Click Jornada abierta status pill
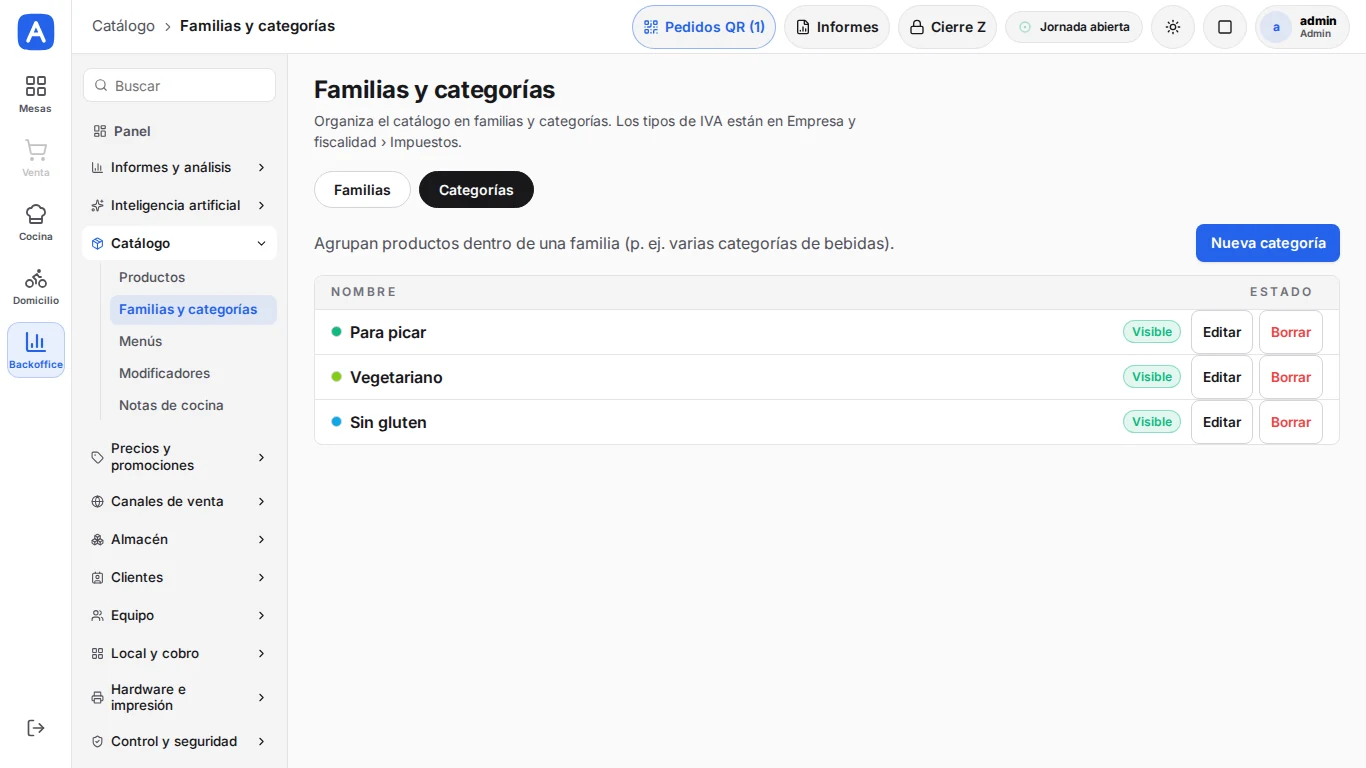This screenshot has height=768, width=1366. pyautogui.click(x=1074, y=27)
